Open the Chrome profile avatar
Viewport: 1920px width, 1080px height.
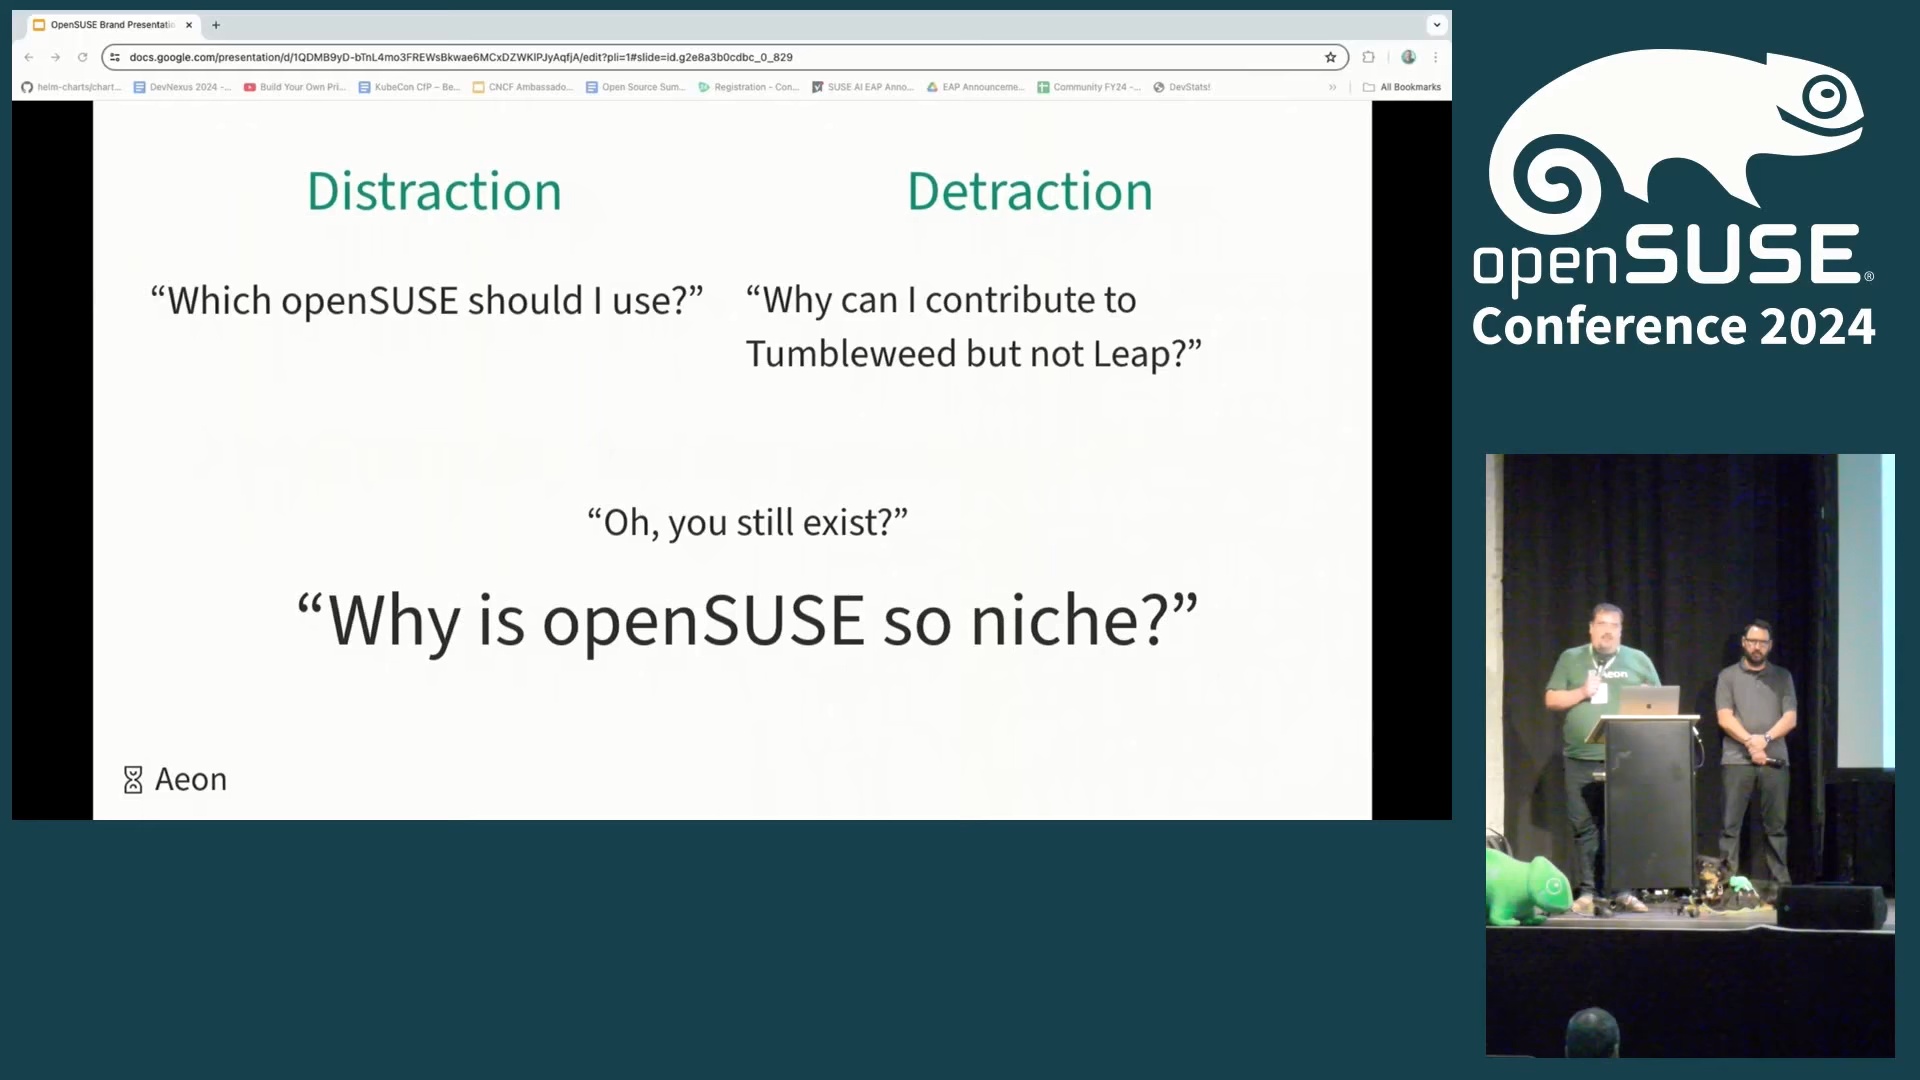click(1408, 57)
